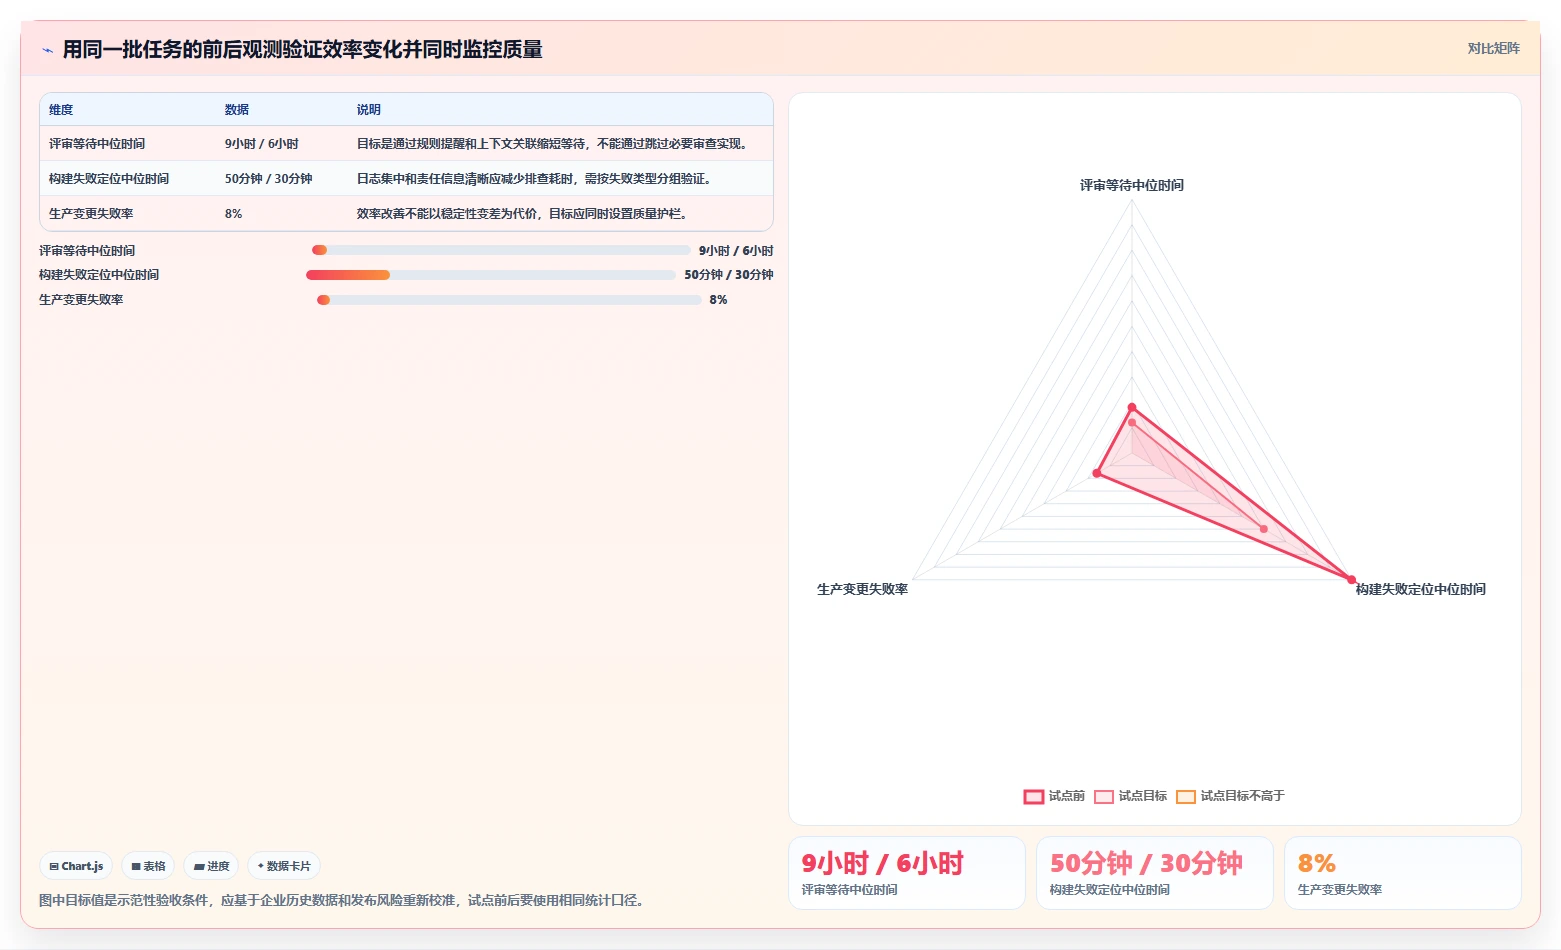Select the Chart.js tag chip

pyautogui.click(x=77, y=866)
